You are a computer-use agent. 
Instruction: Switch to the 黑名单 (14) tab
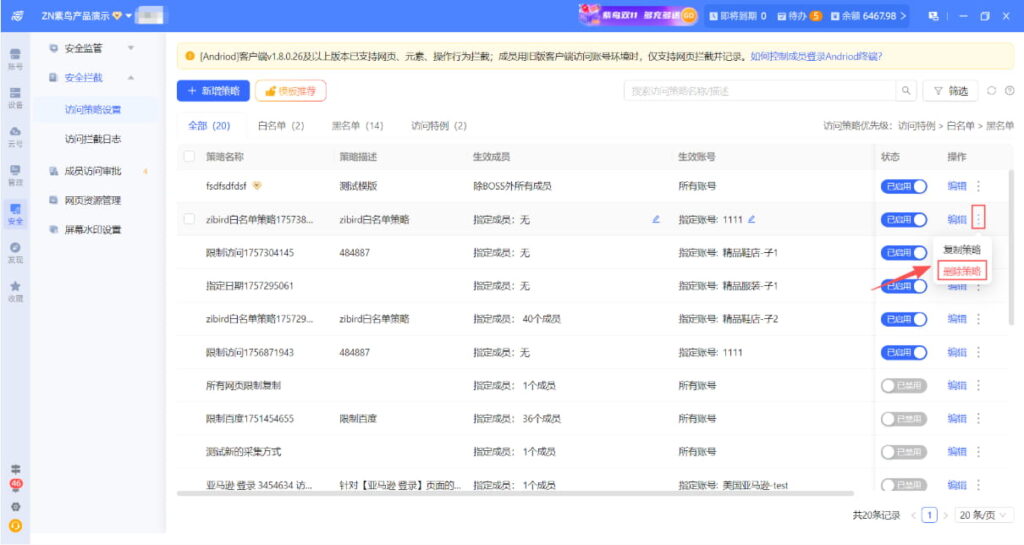pos(357,125)
